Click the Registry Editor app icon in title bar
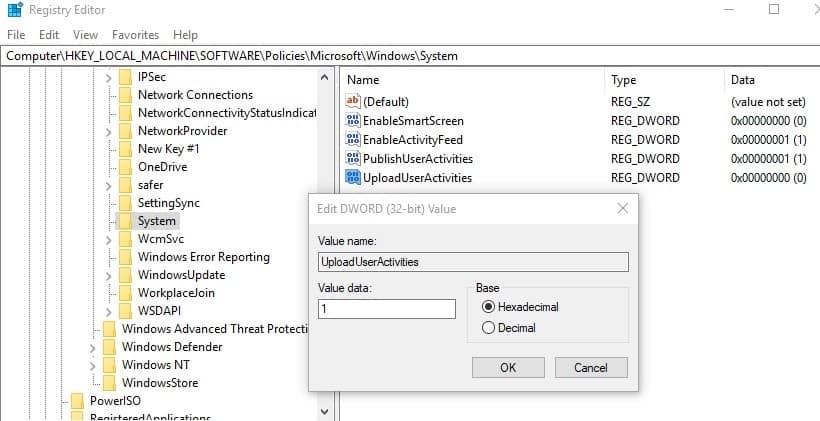820x421 pixels. [15, 9]
